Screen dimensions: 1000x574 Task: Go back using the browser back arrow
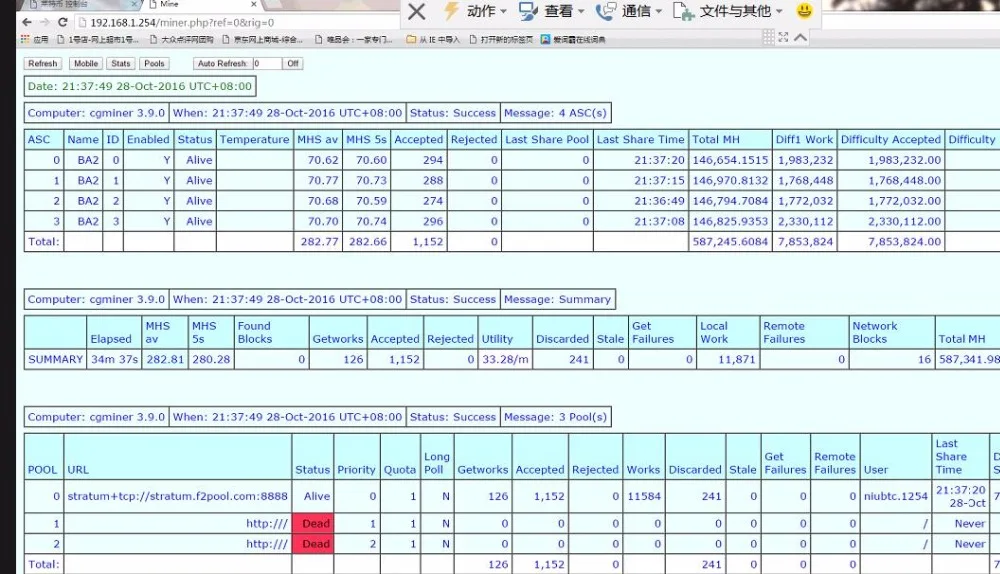(x=26, y=22)
